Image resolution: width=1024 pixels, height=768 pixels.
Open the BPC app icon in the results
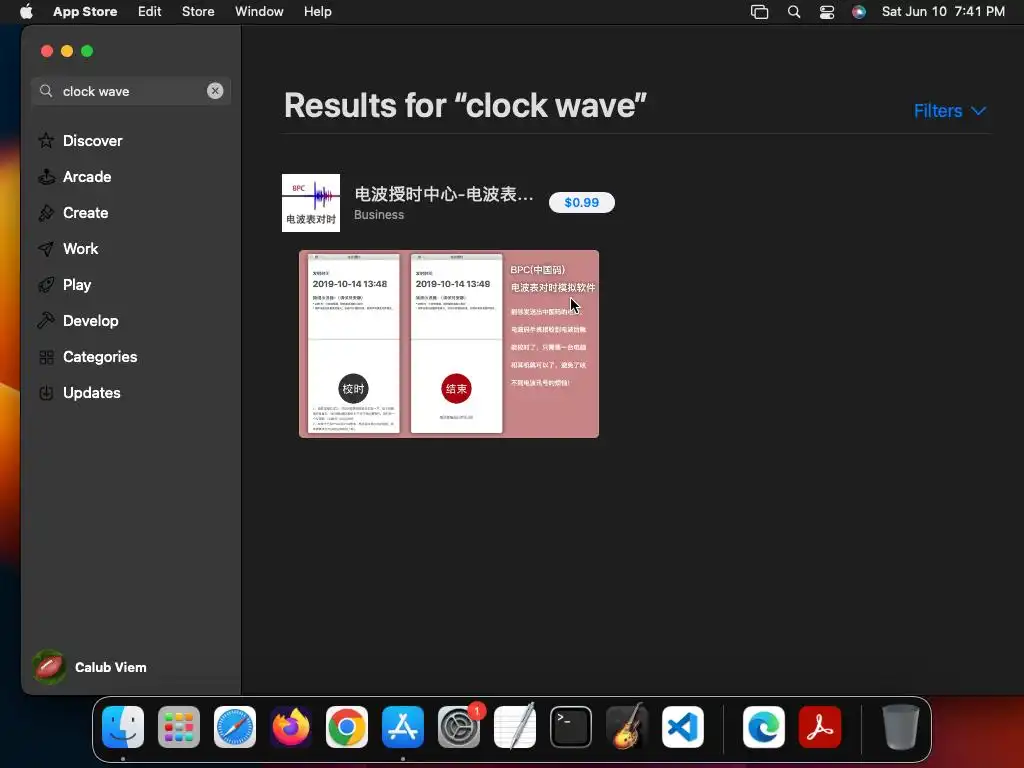click(311, 202)
